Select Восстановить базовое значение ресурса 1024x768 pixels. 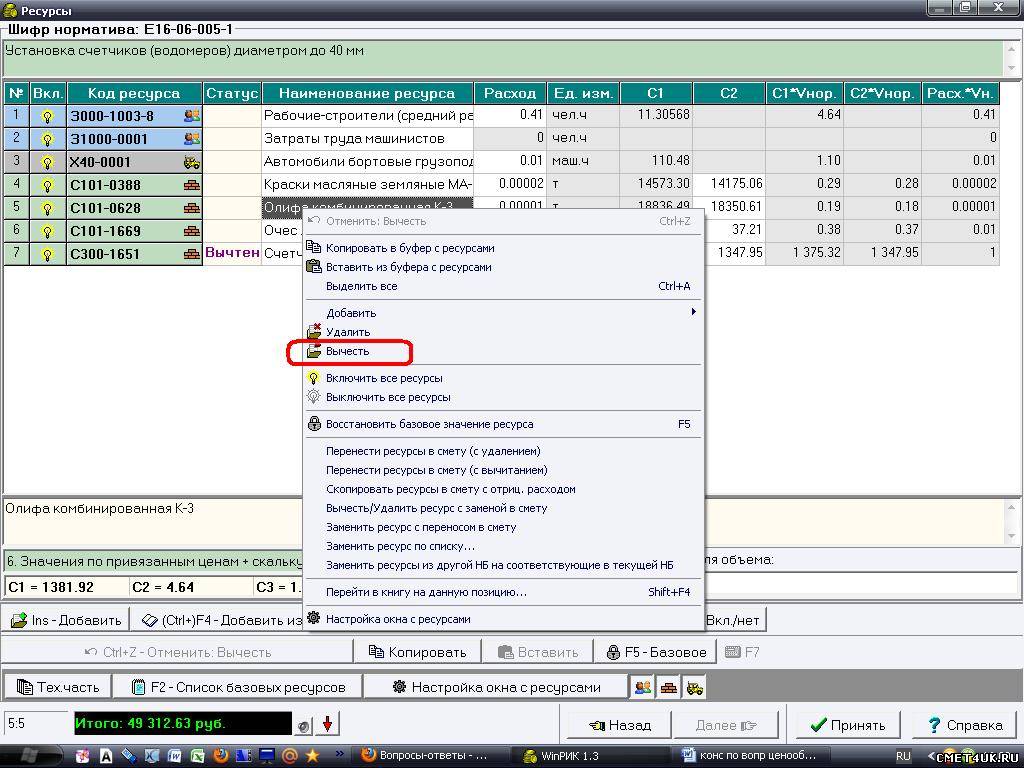(429, 424)
